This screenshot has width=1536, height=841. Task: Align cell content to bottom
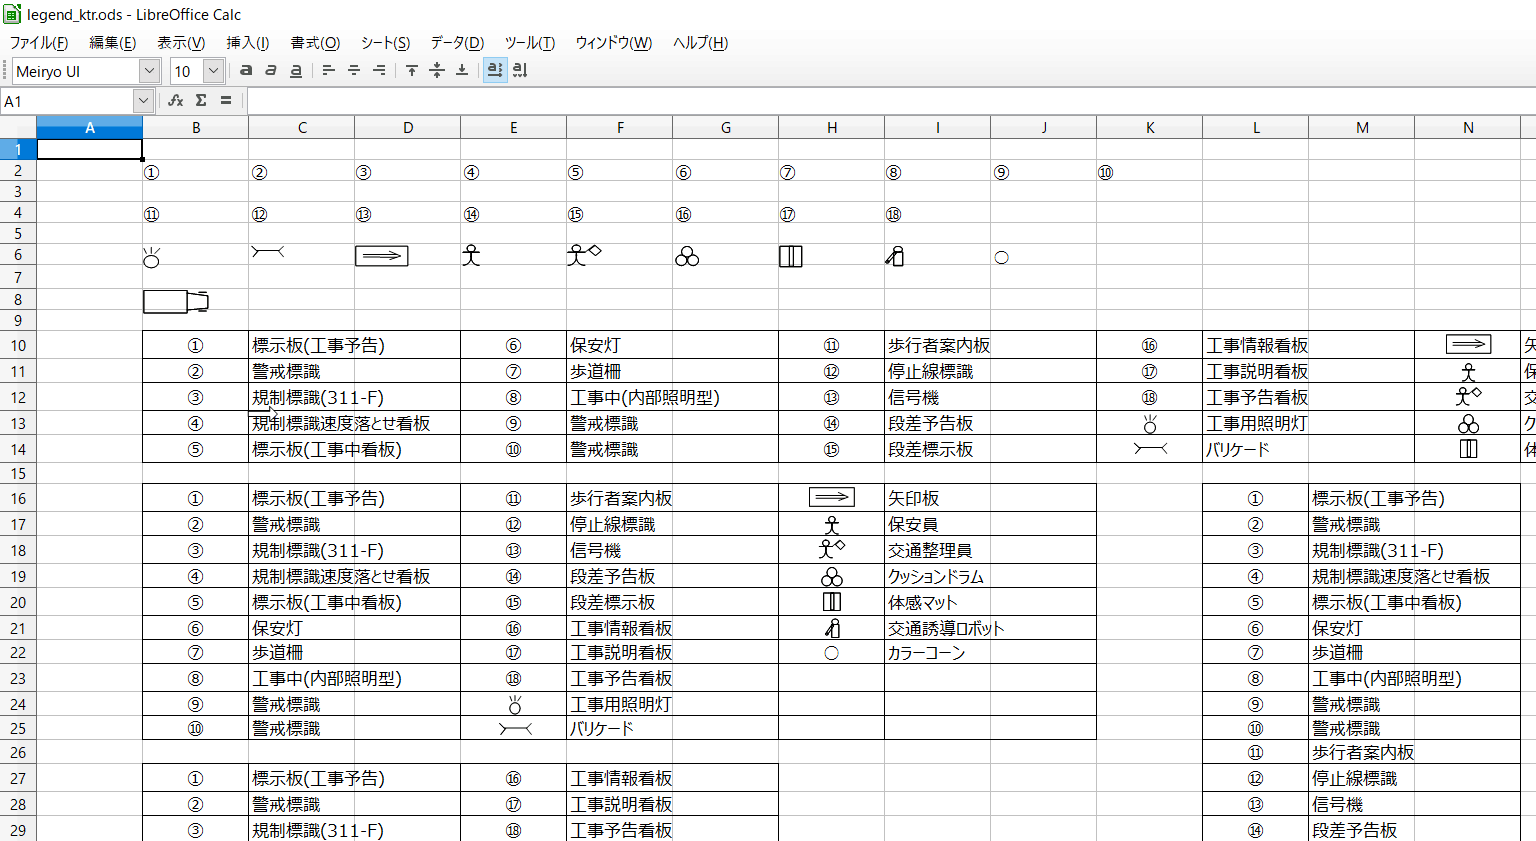click(461, 70)
